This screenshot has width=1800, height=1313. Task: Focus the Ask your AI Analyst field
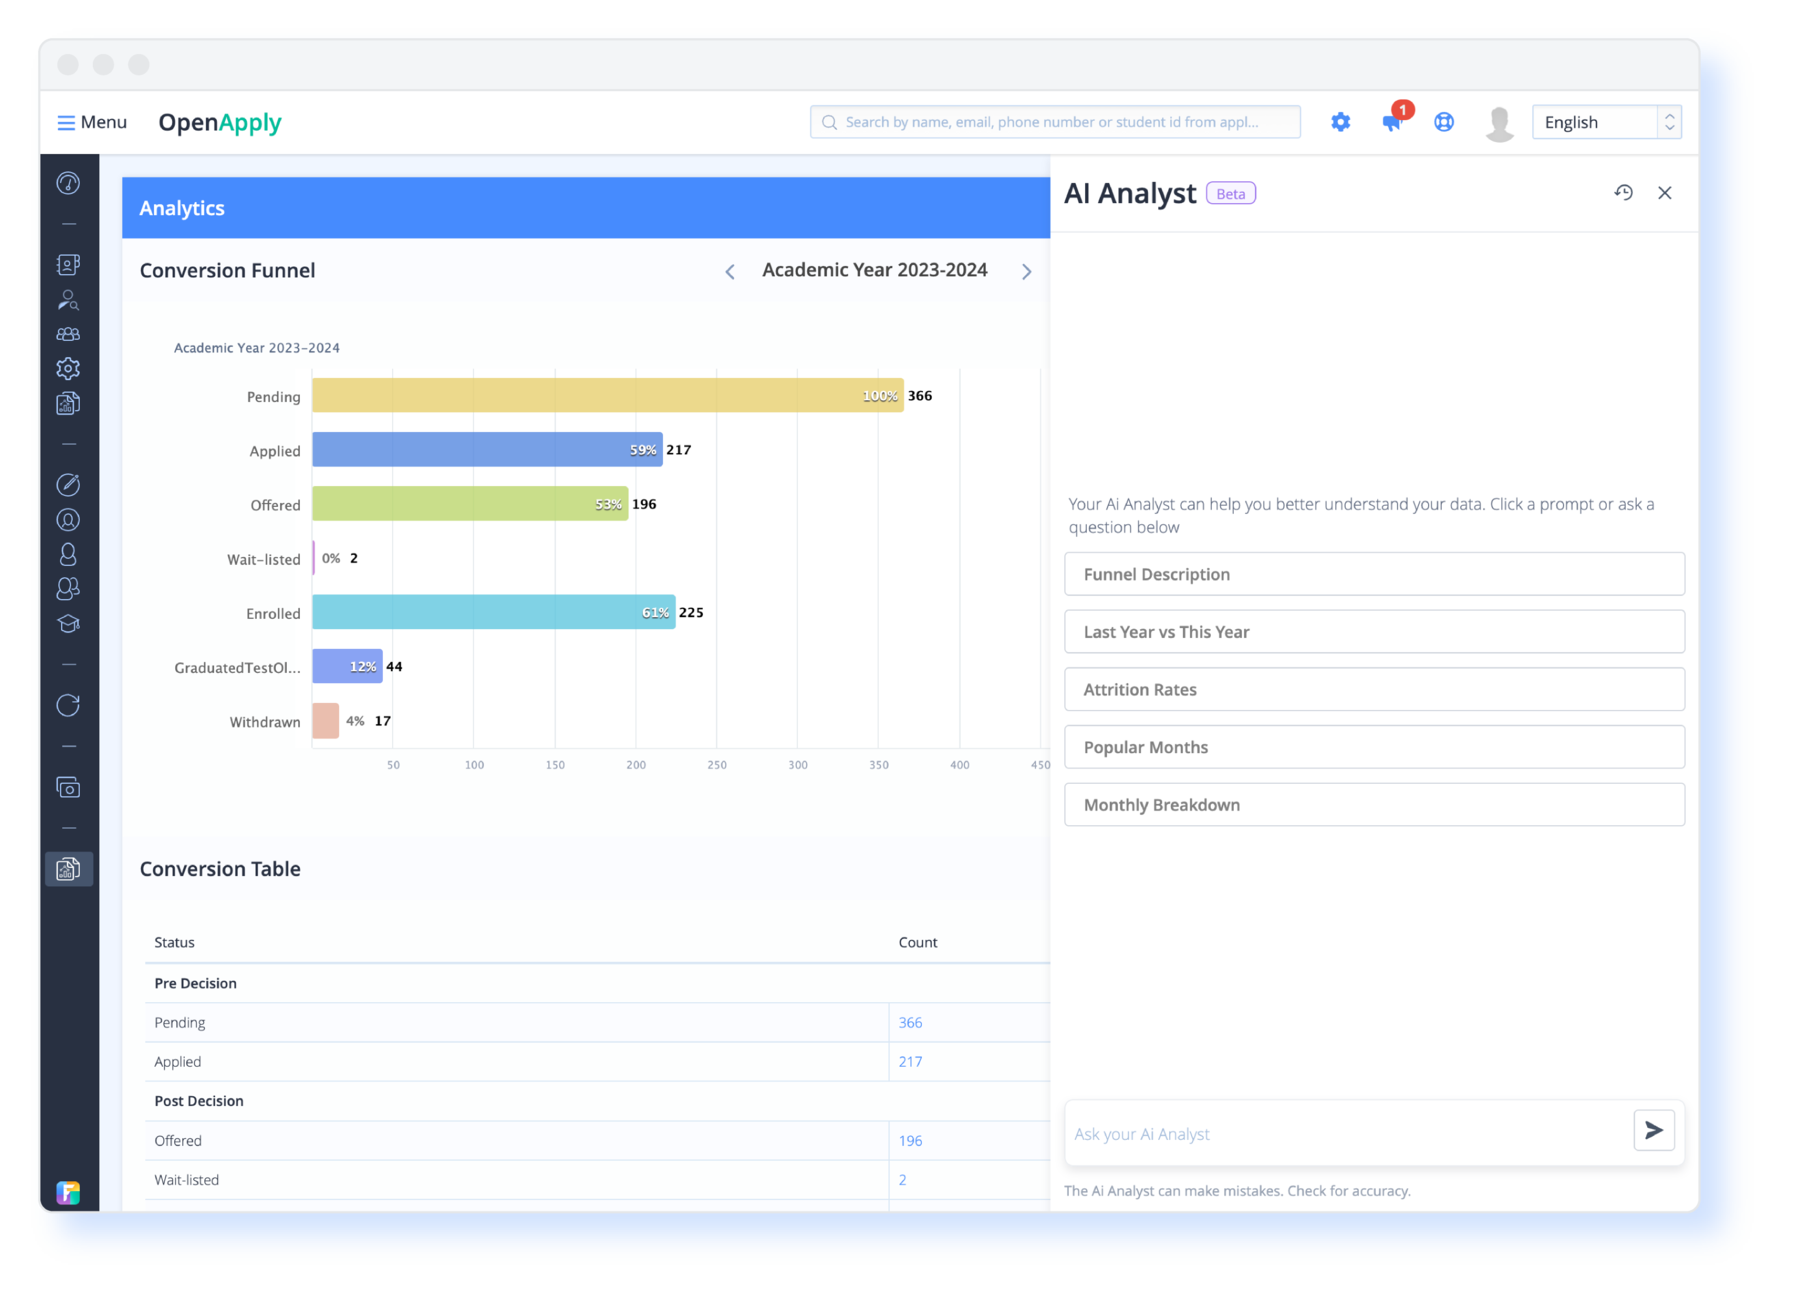1345,1134
